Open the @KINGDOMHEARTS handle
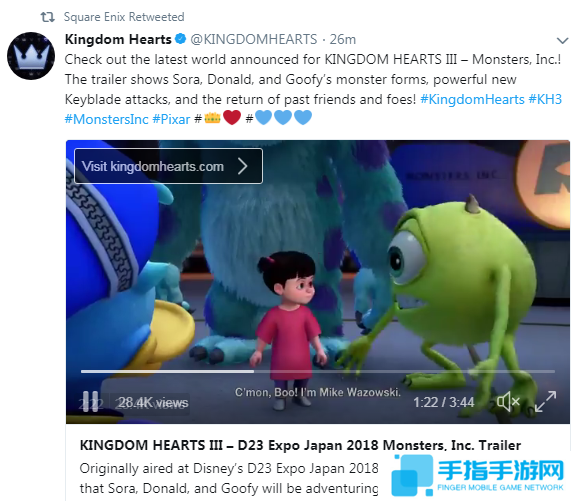Image resolution: width=578 pixels, height=501 pixels. [x=254, y=39]
